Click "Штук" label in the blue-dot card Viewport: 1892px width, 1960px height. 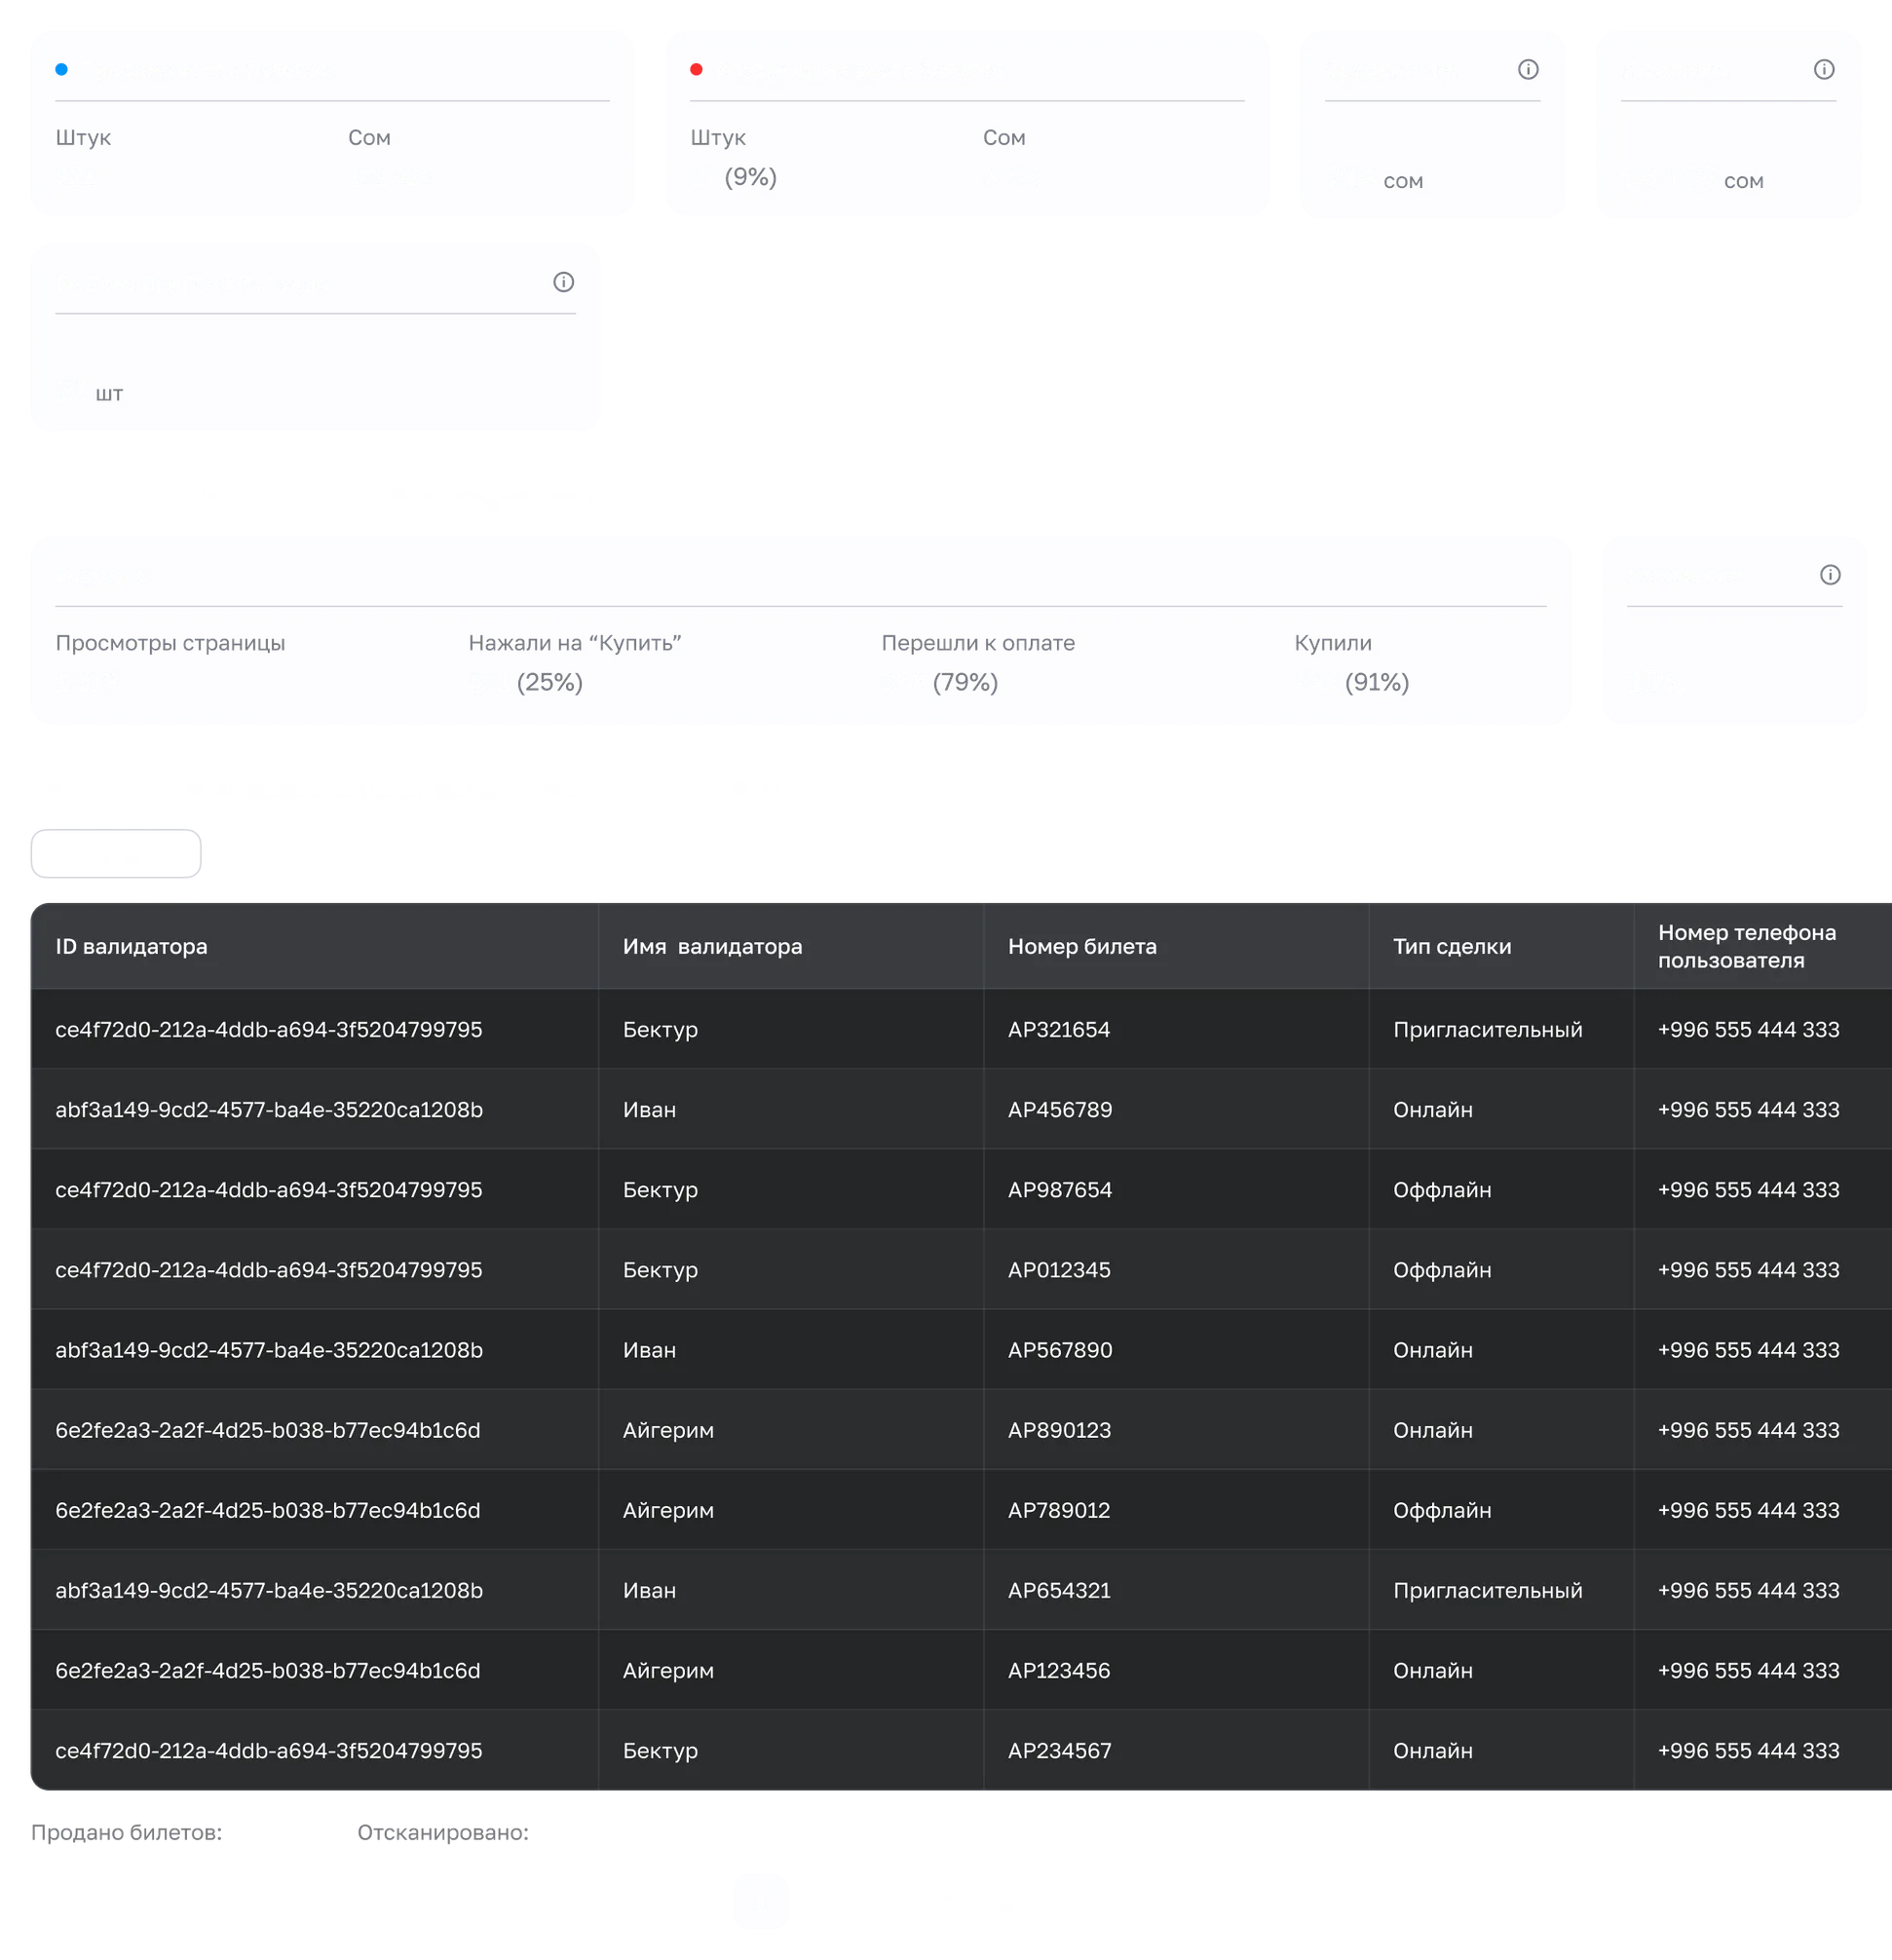83,137
